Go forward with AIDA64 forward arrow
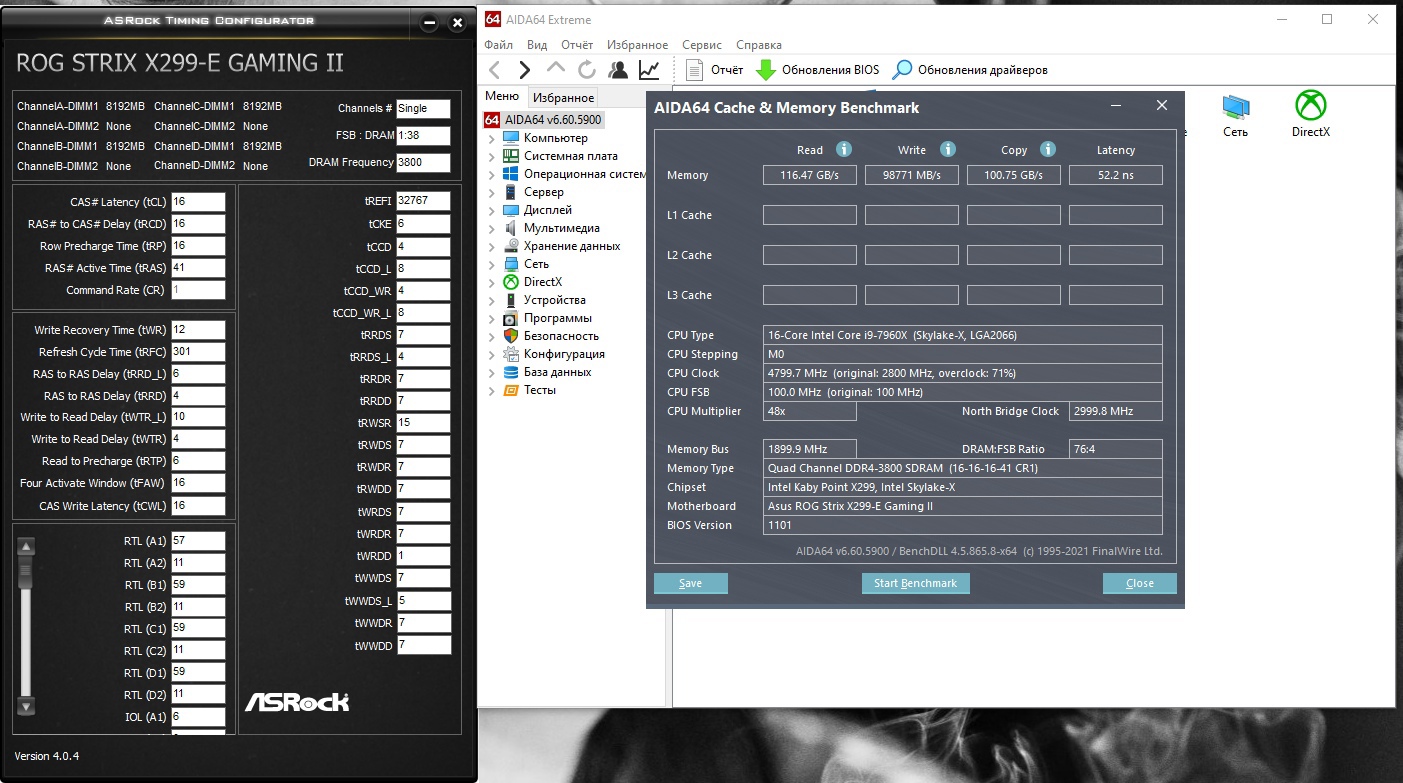The width and height of the screenshot is (1403, 783). click(x=525, y=69)
